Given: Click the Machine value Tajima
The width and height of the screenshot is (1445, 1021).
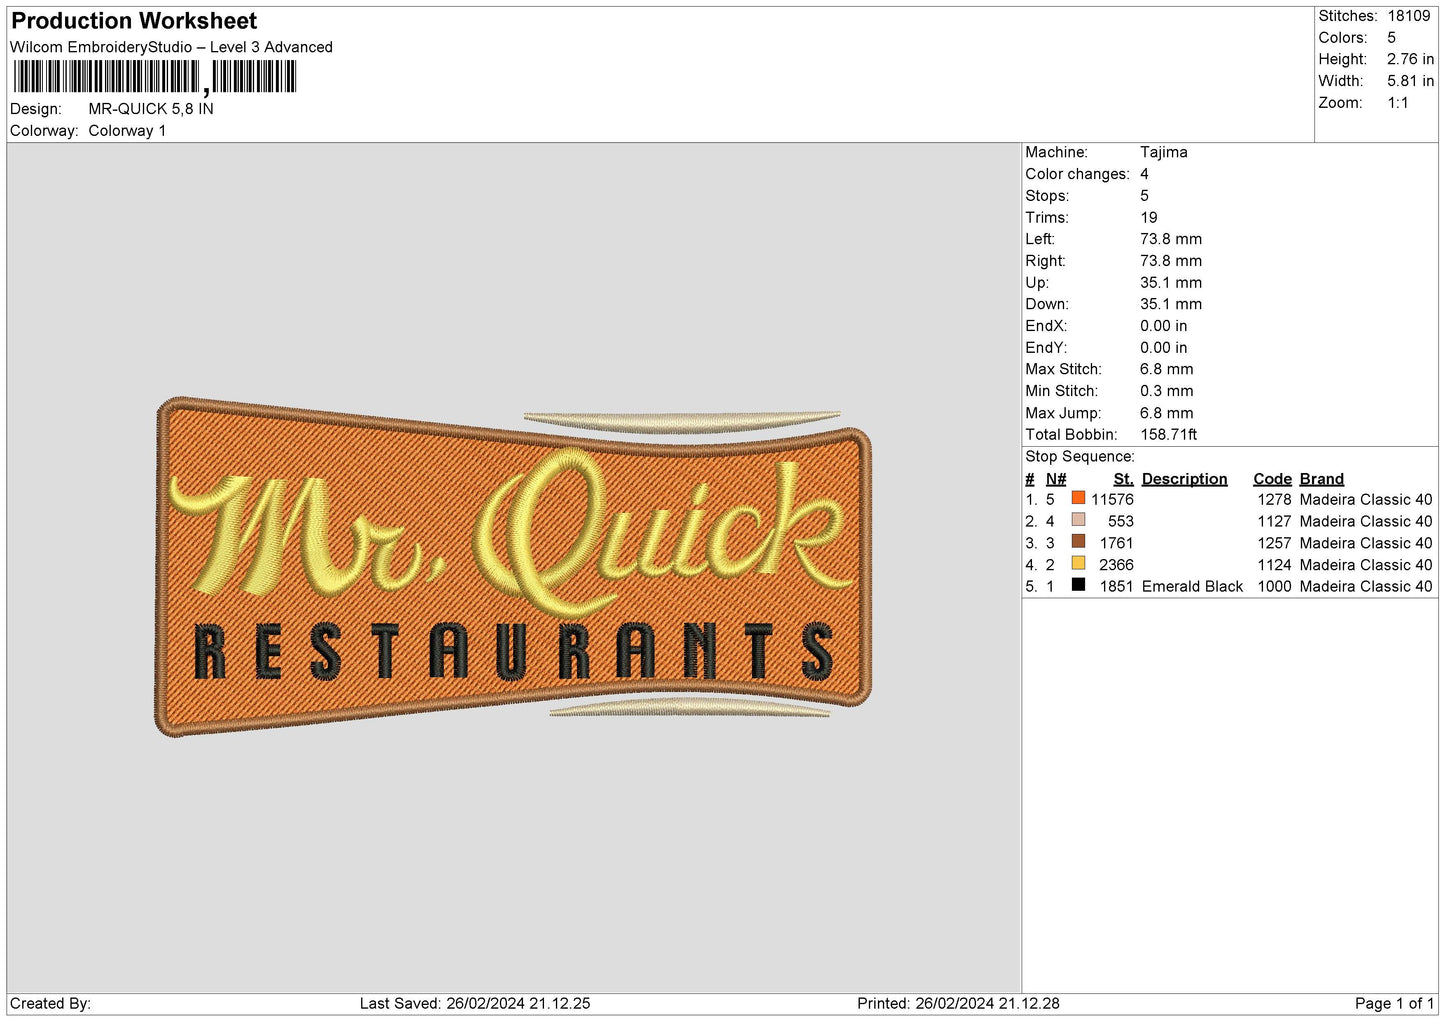Looking at the screenshot, I should (x=1164, y=153).
